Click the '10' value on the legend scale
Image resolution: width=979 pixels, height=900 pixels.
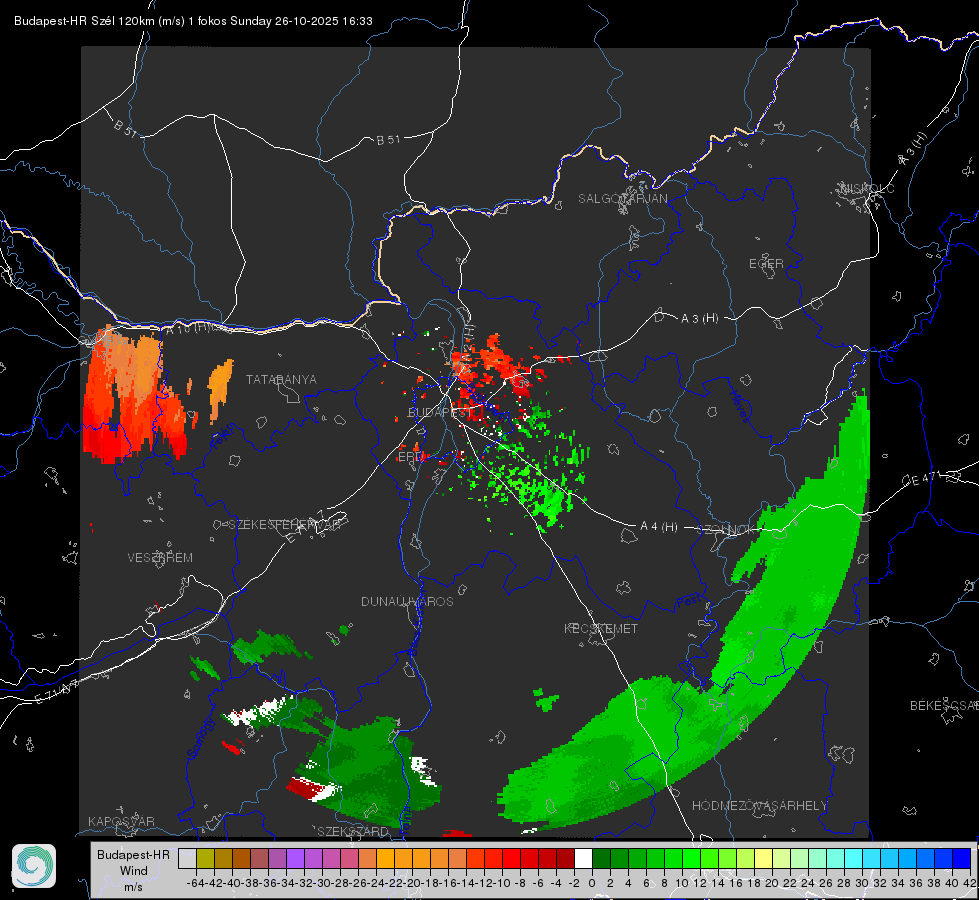point(682,883)
